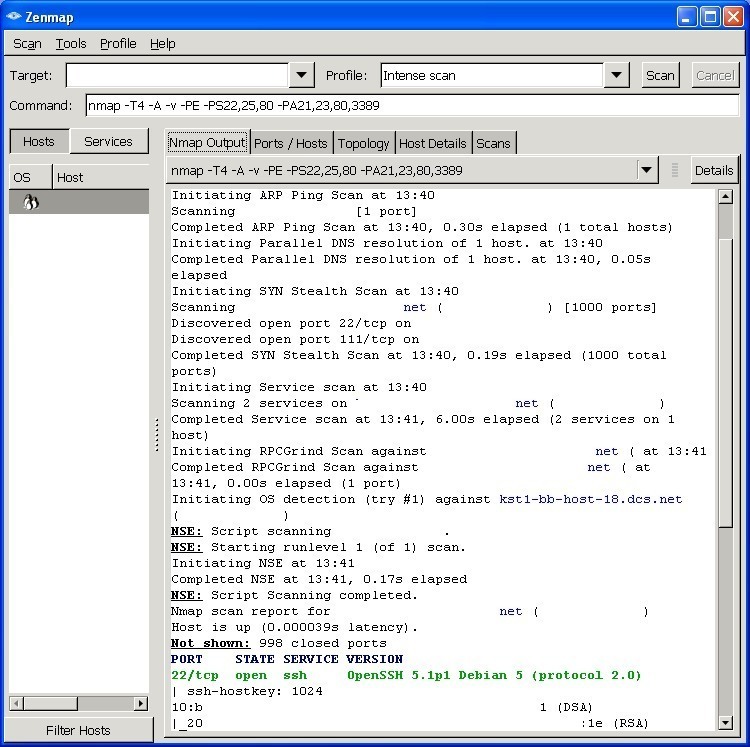Viewport: 750px width, 747px height.
Task: Click into the Target input field
Action: coord(177,75)
